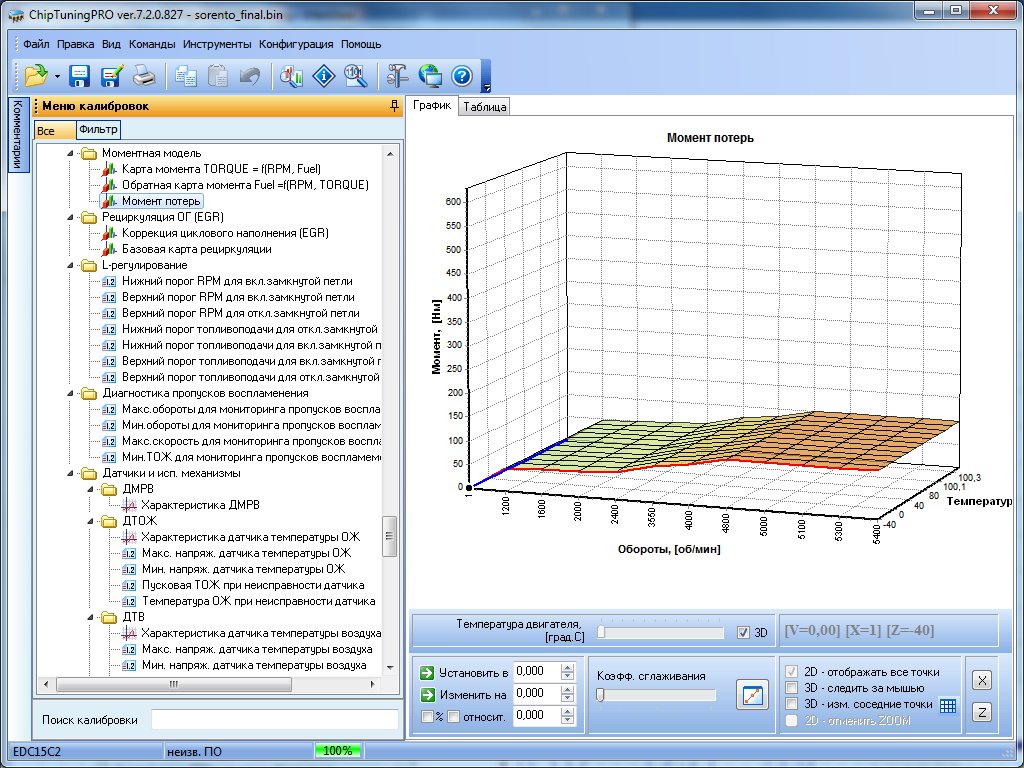This screenshot has height=768, width=1024.
Task: Click the open file folder icon
Action: click(x=36, y=75)
